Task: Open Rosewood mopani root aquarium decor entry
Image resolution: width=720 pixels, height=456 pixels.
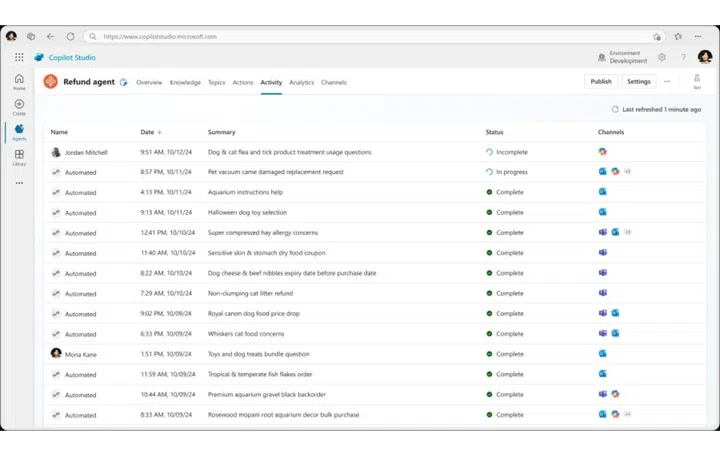Action: click(x=283, y=415)
